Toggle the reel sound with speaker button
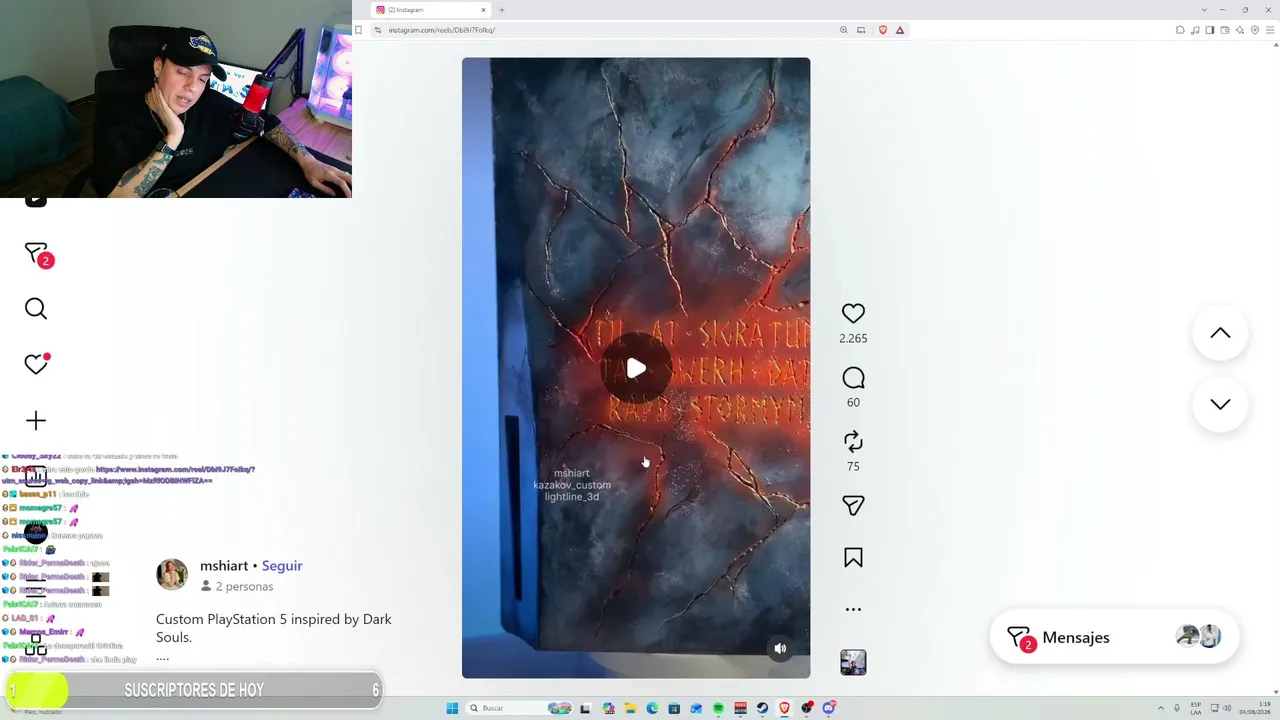The image size is (1280, 720). 780,648
